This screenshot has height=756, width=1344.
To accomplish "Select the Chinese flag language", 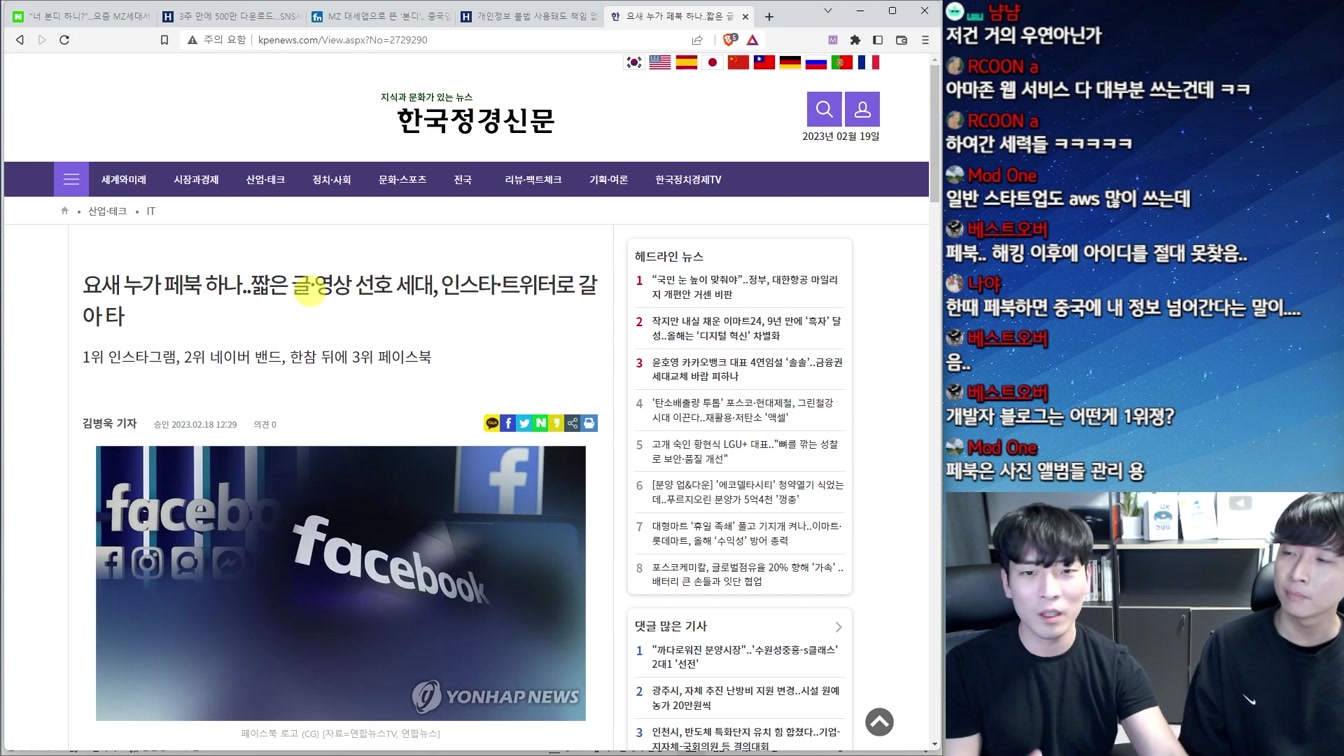I will click(738, 62).
